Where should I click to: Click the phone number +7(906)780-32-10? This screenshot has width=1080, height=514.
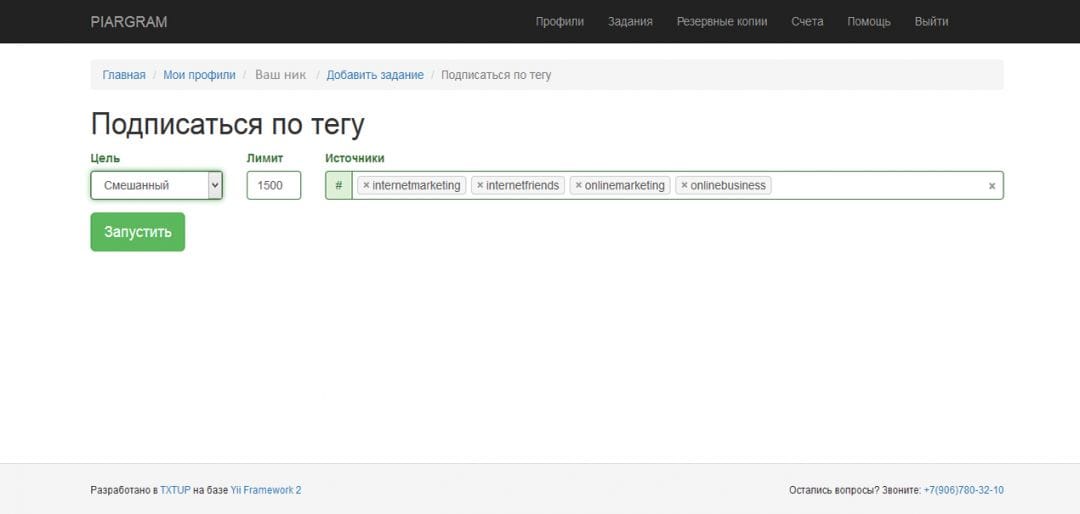[x=964, y=491]
